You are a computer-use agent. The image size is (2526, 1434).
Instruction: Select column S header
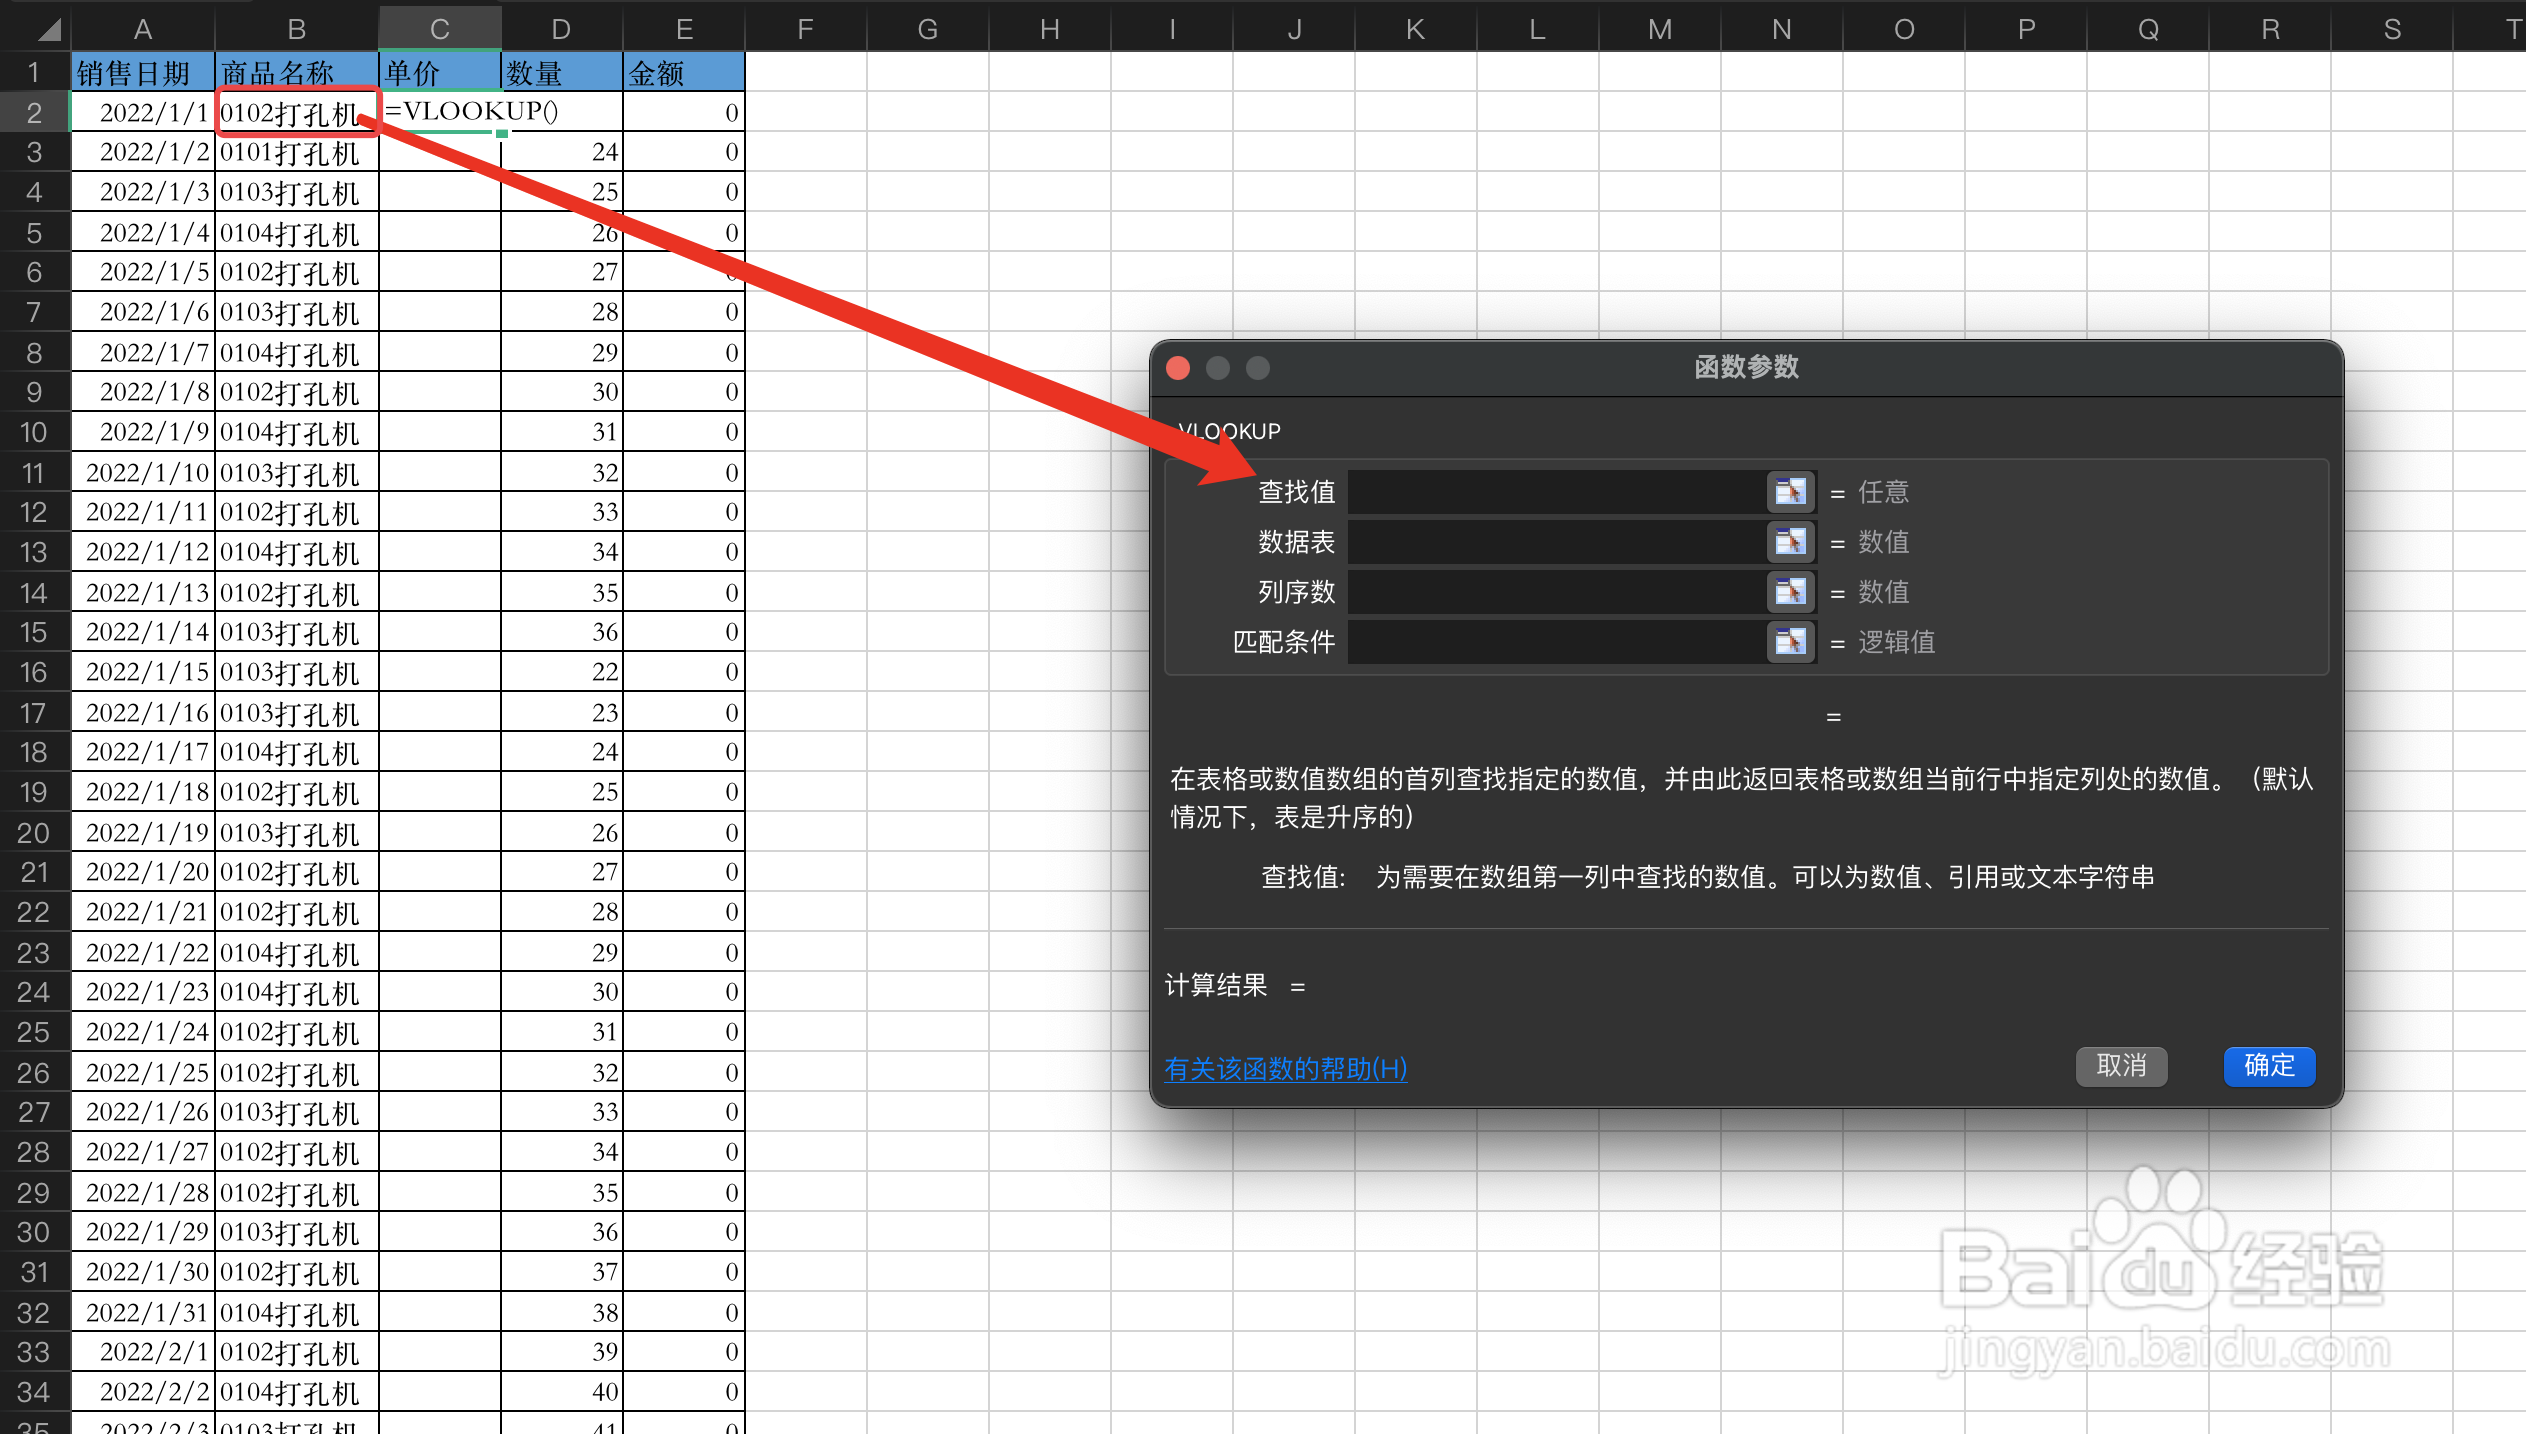[x=2392, y=29]
